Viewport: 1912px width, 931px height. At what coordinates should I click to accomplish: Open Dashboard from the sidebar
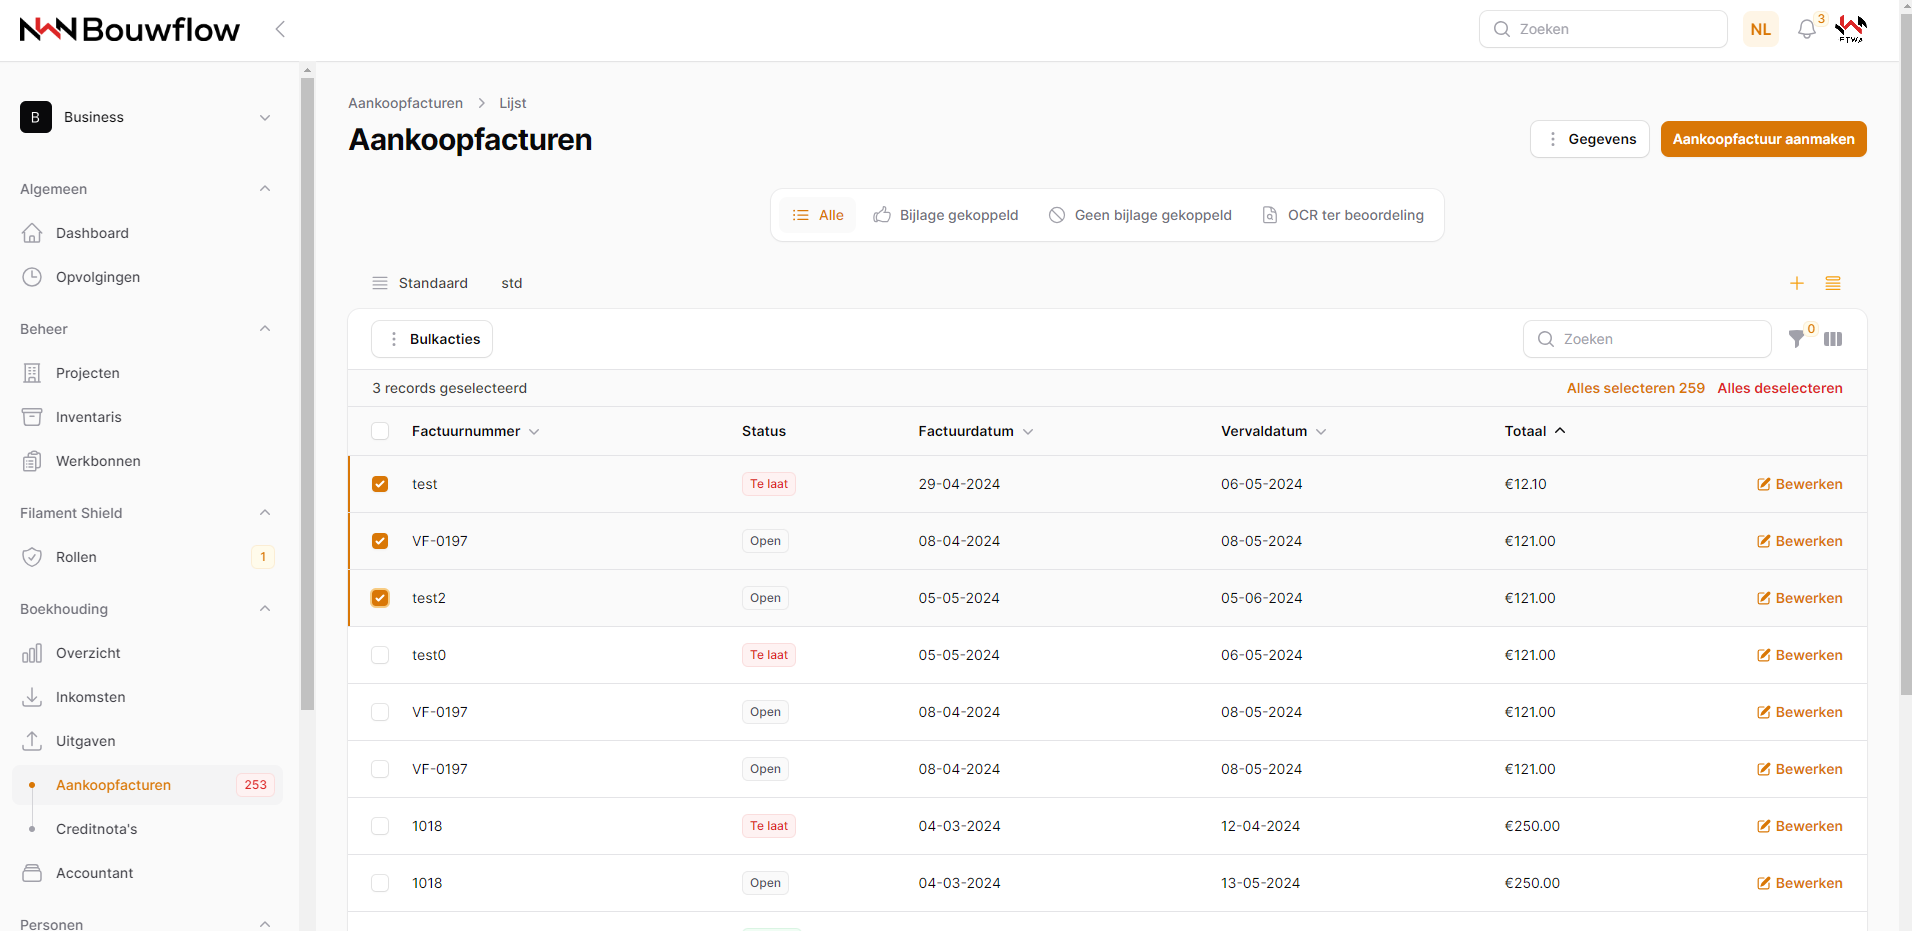coord(92,233)
